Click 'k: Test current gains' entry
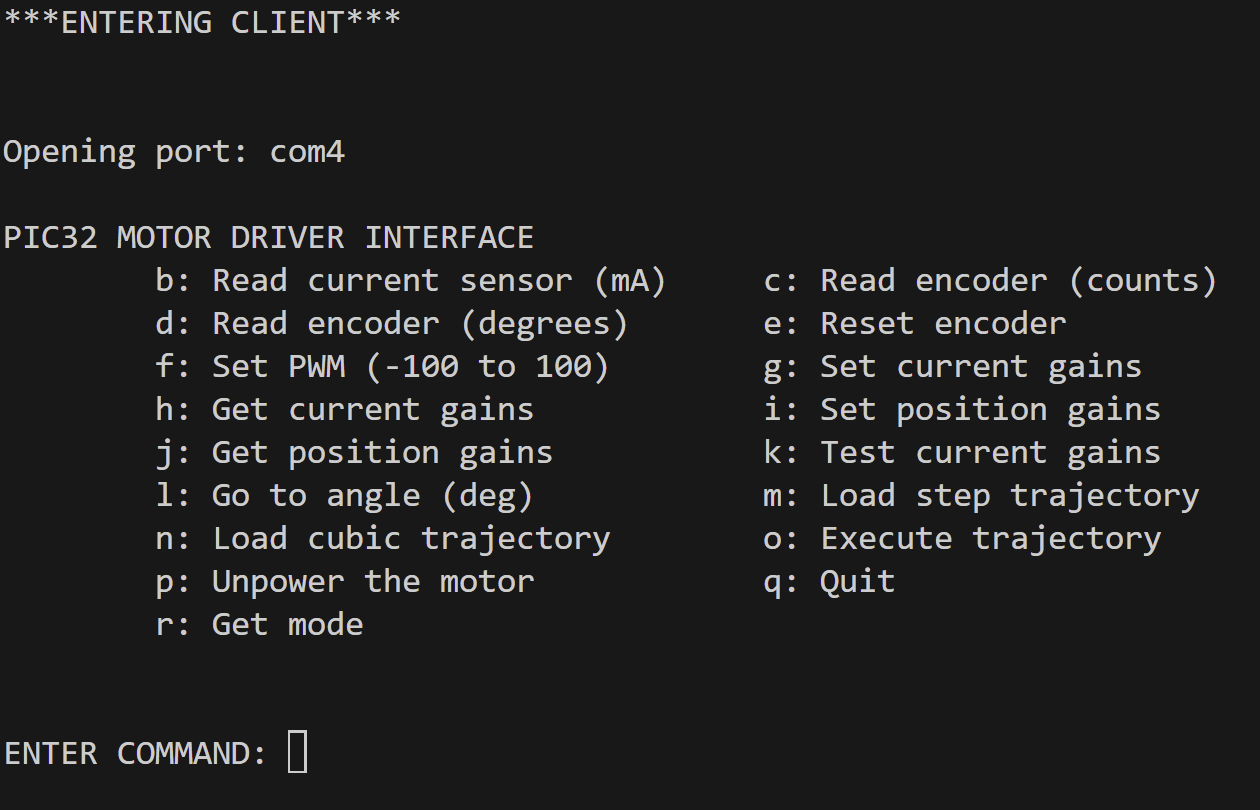This screenshot has width=1260, height=810. point(962,453)
